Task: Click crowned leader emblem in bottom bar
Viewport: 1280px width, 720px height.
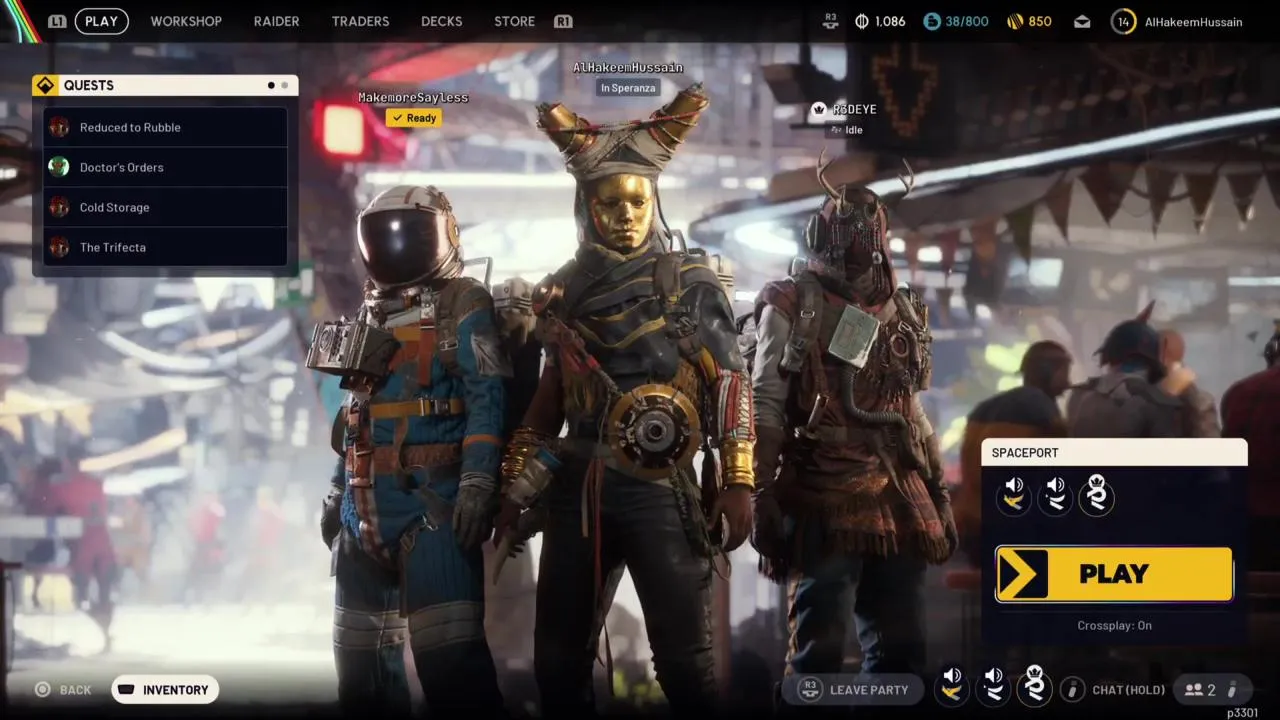Action: click(1034, 685)
